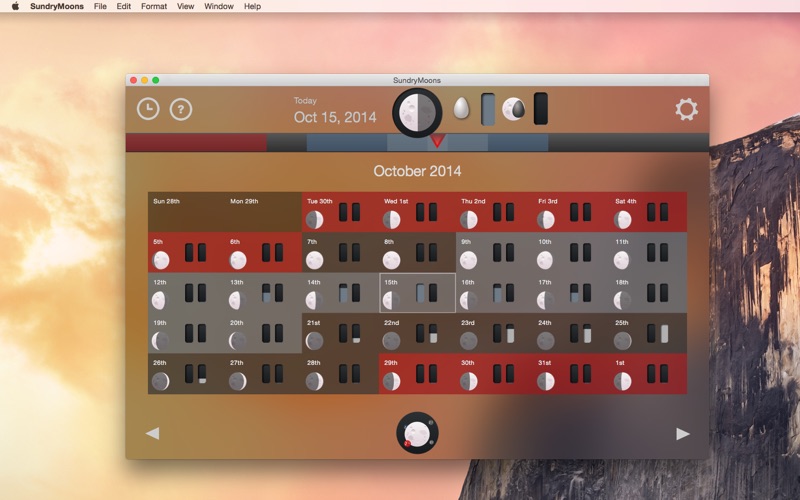Click the moon icon on Thu 2nd
The image size is (800, 500).
468,220
